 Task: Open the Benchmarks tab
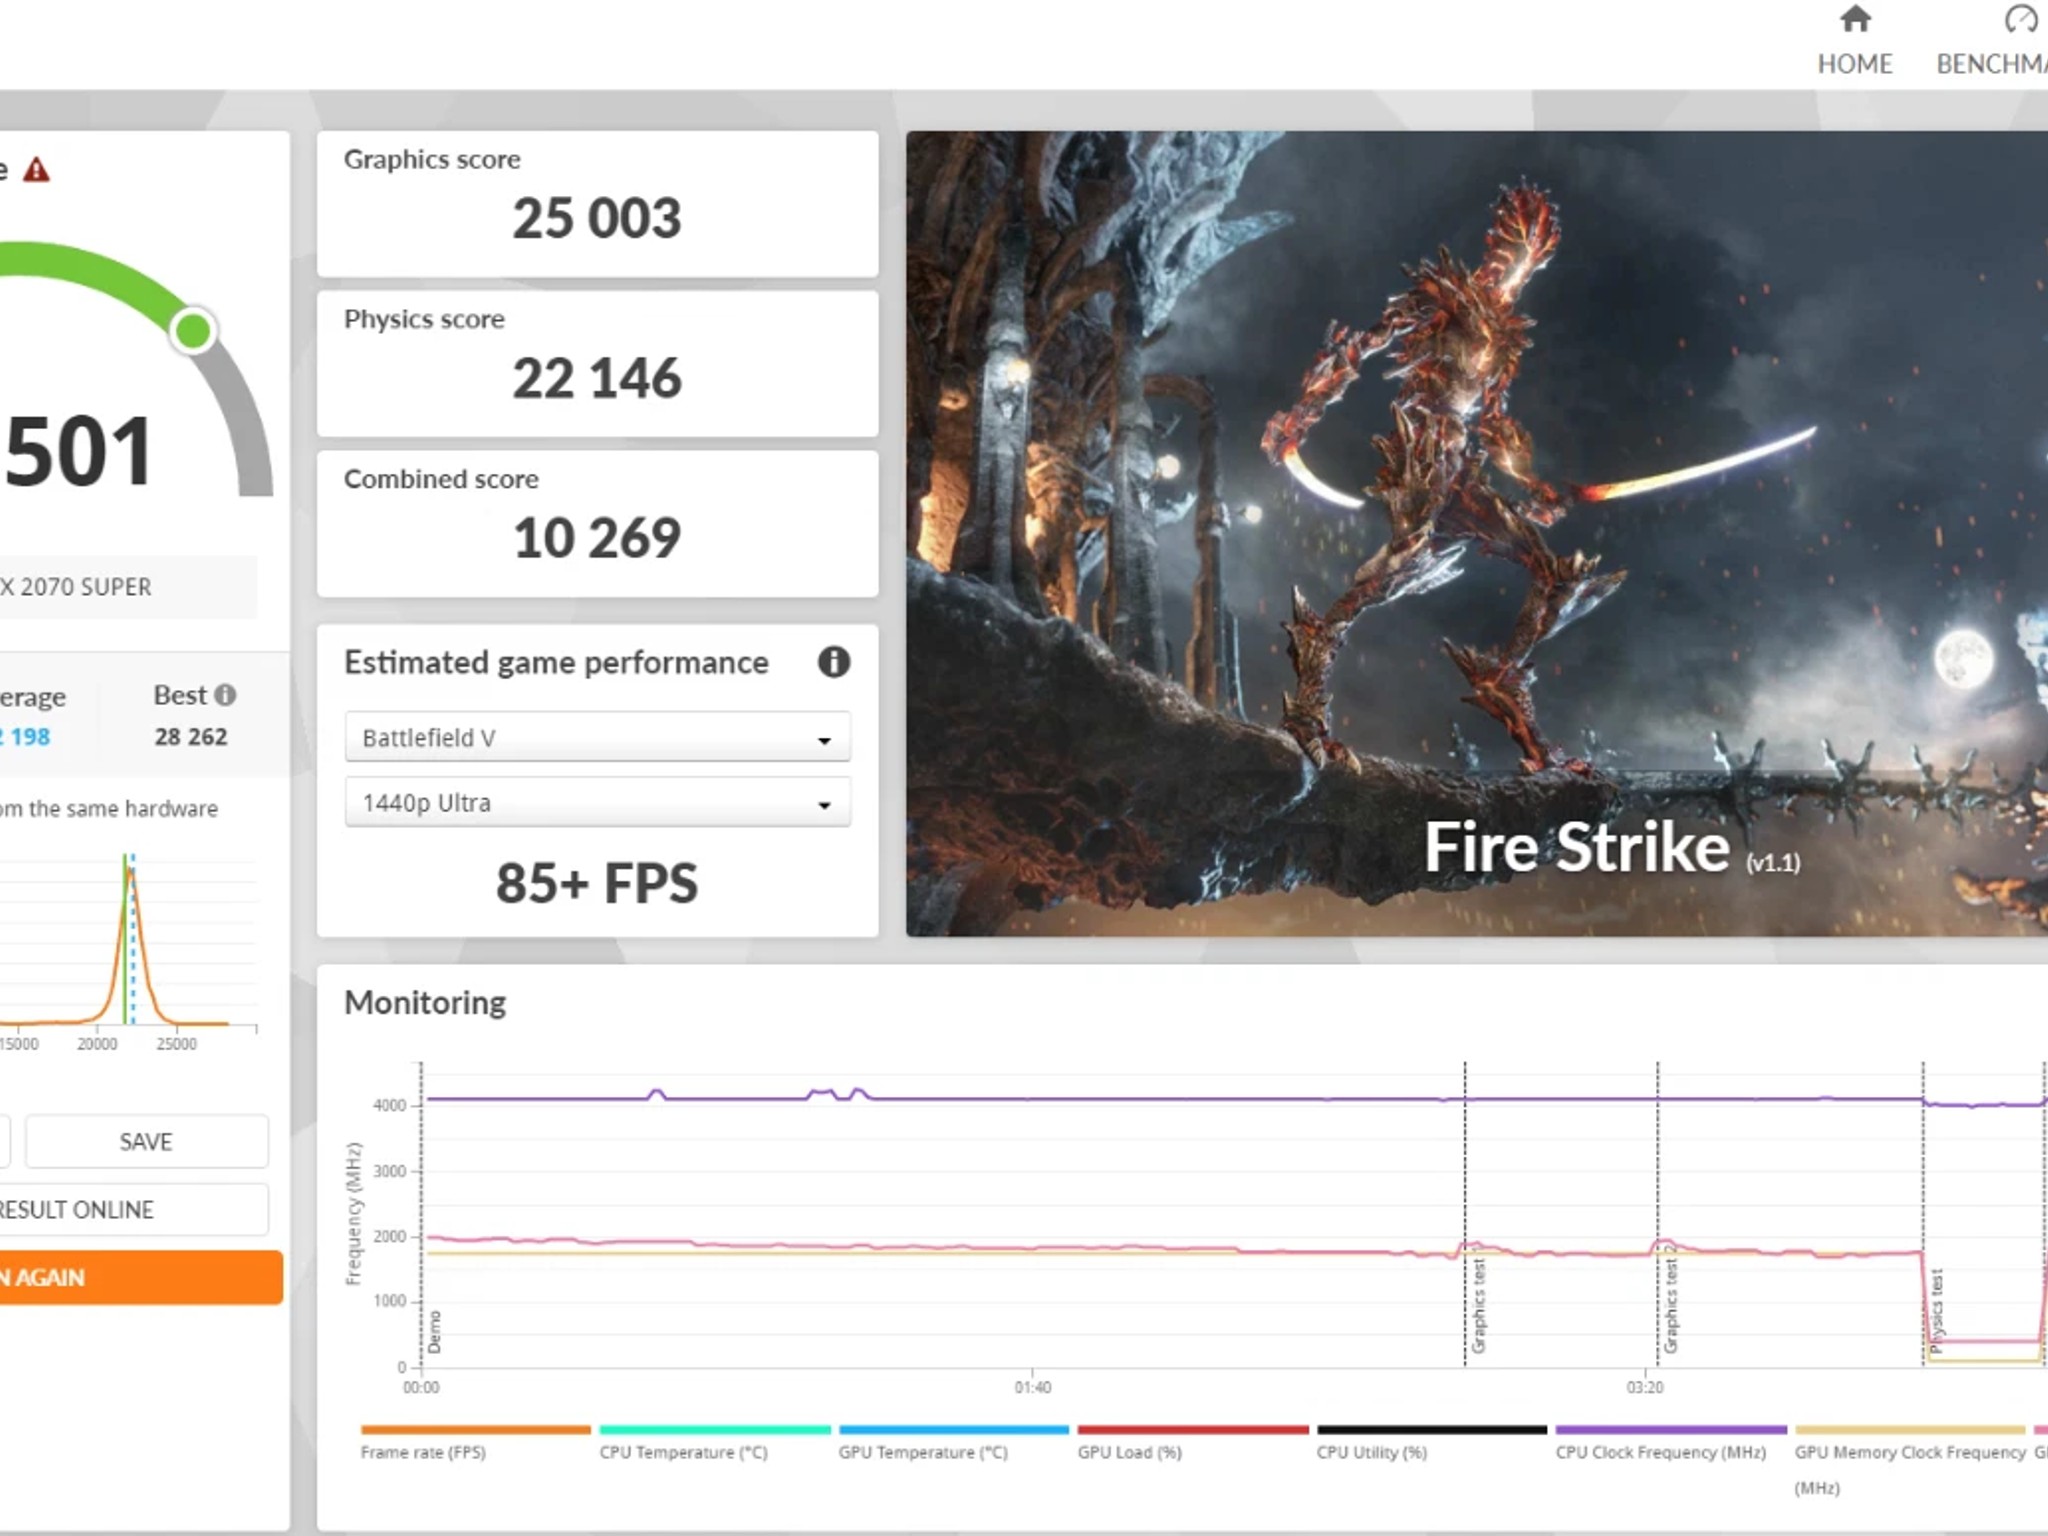tap(1991, 41)
